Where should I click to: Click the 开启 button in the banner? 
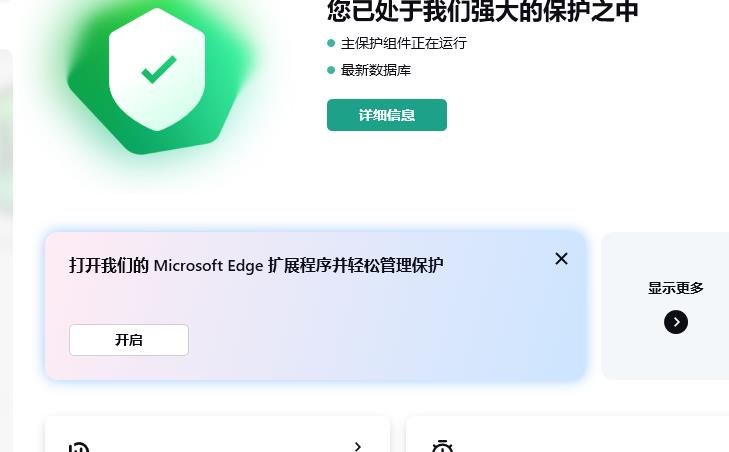pos(129,340)
